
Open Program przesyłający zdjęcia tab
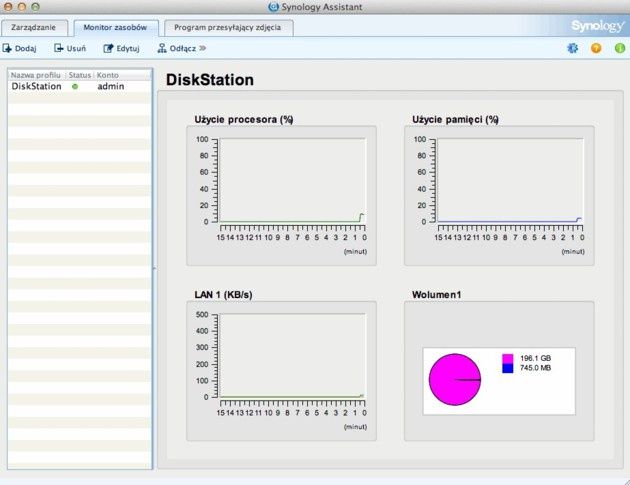tap(228, 28)
